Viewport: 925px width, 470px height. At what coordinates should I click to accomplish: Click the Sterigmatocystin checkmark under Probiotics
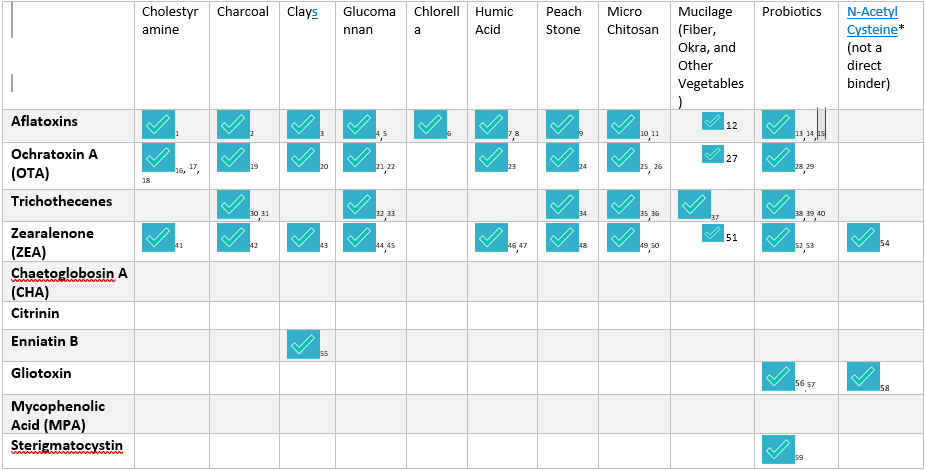pos(778,450)
